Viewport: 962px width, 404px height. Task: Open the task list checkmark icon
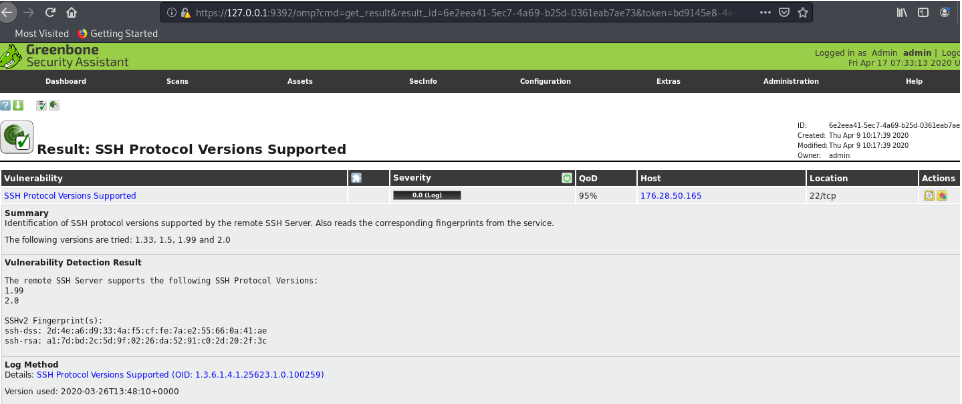click(x=41, y=106)
